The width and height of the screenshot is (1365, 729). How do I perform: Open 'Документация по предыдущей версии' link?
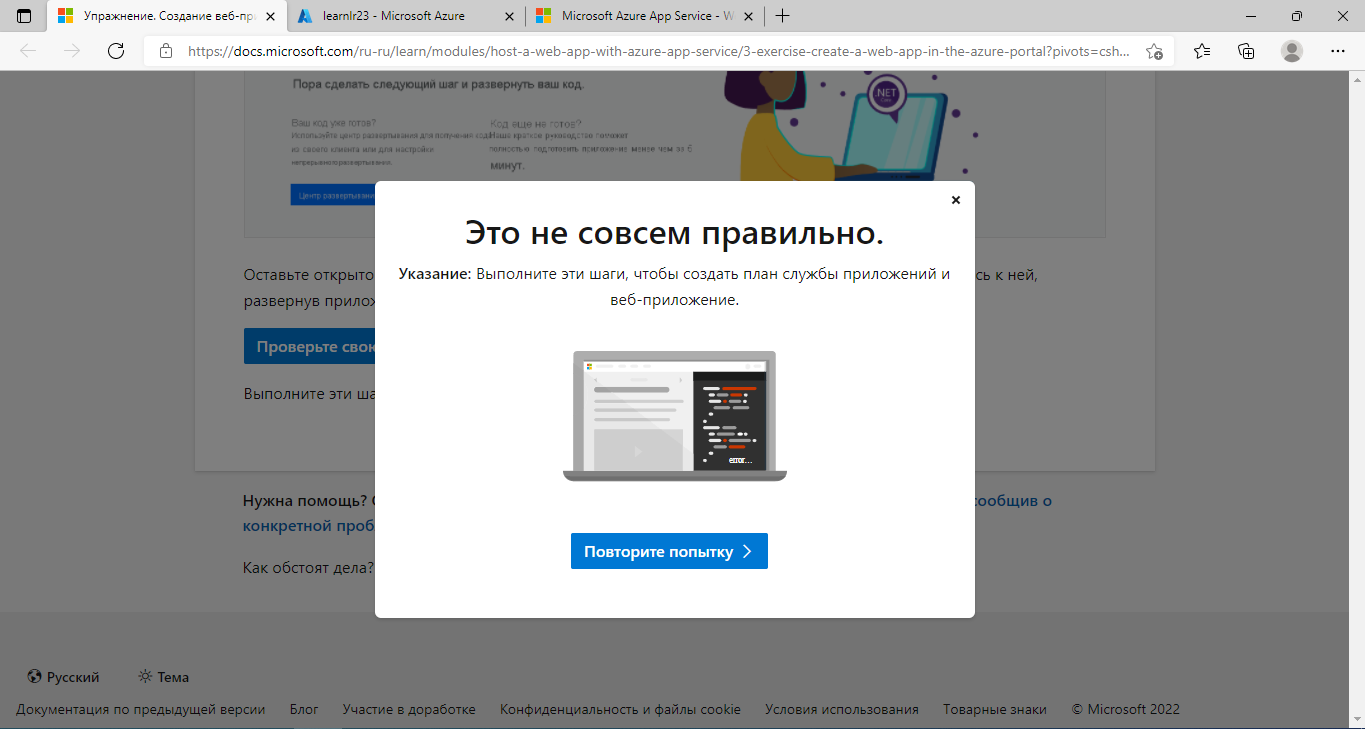pos(141,709)
